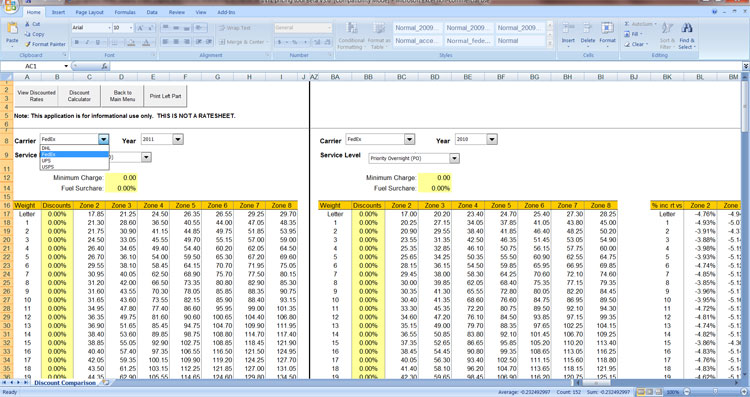The width and height of the screenshot is (750, 397).
Task: Align text right
Action: click(x=187, y=42)
